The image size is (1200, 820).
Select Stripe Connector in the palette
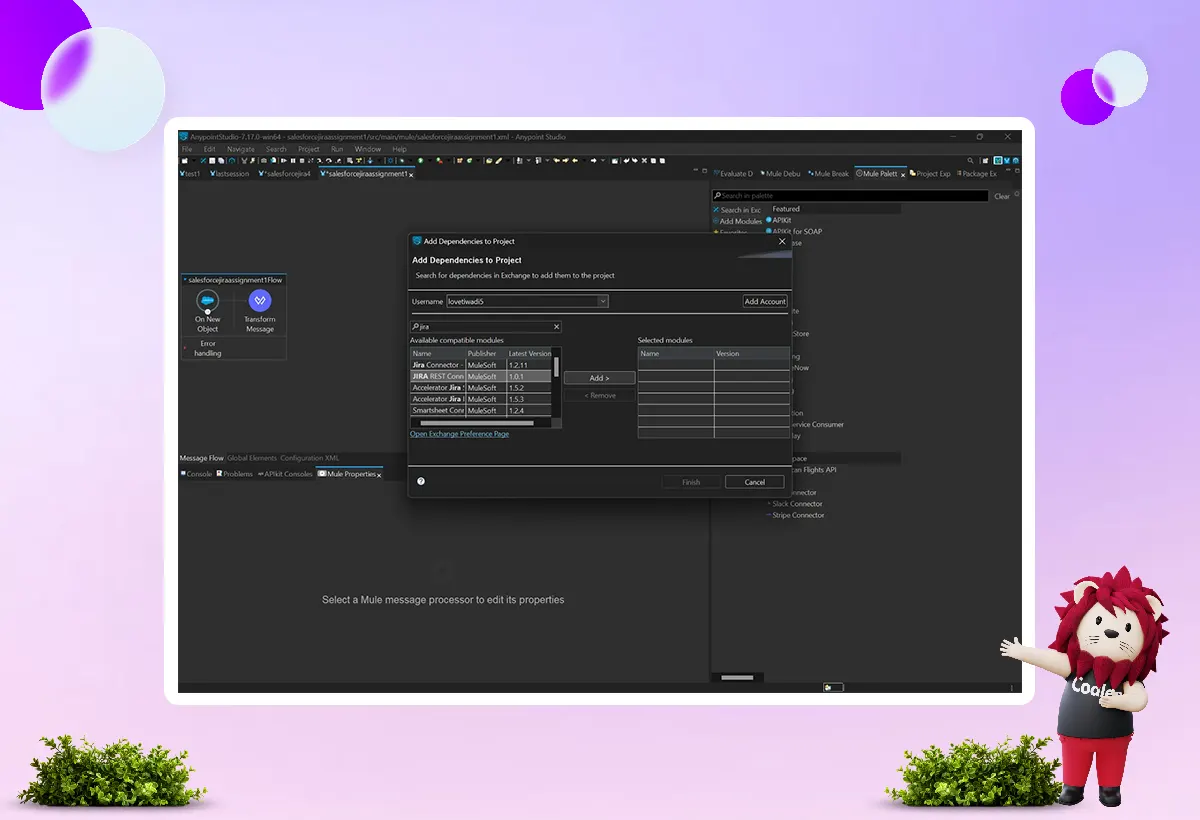pyautogui.click(x=798, y=515)
